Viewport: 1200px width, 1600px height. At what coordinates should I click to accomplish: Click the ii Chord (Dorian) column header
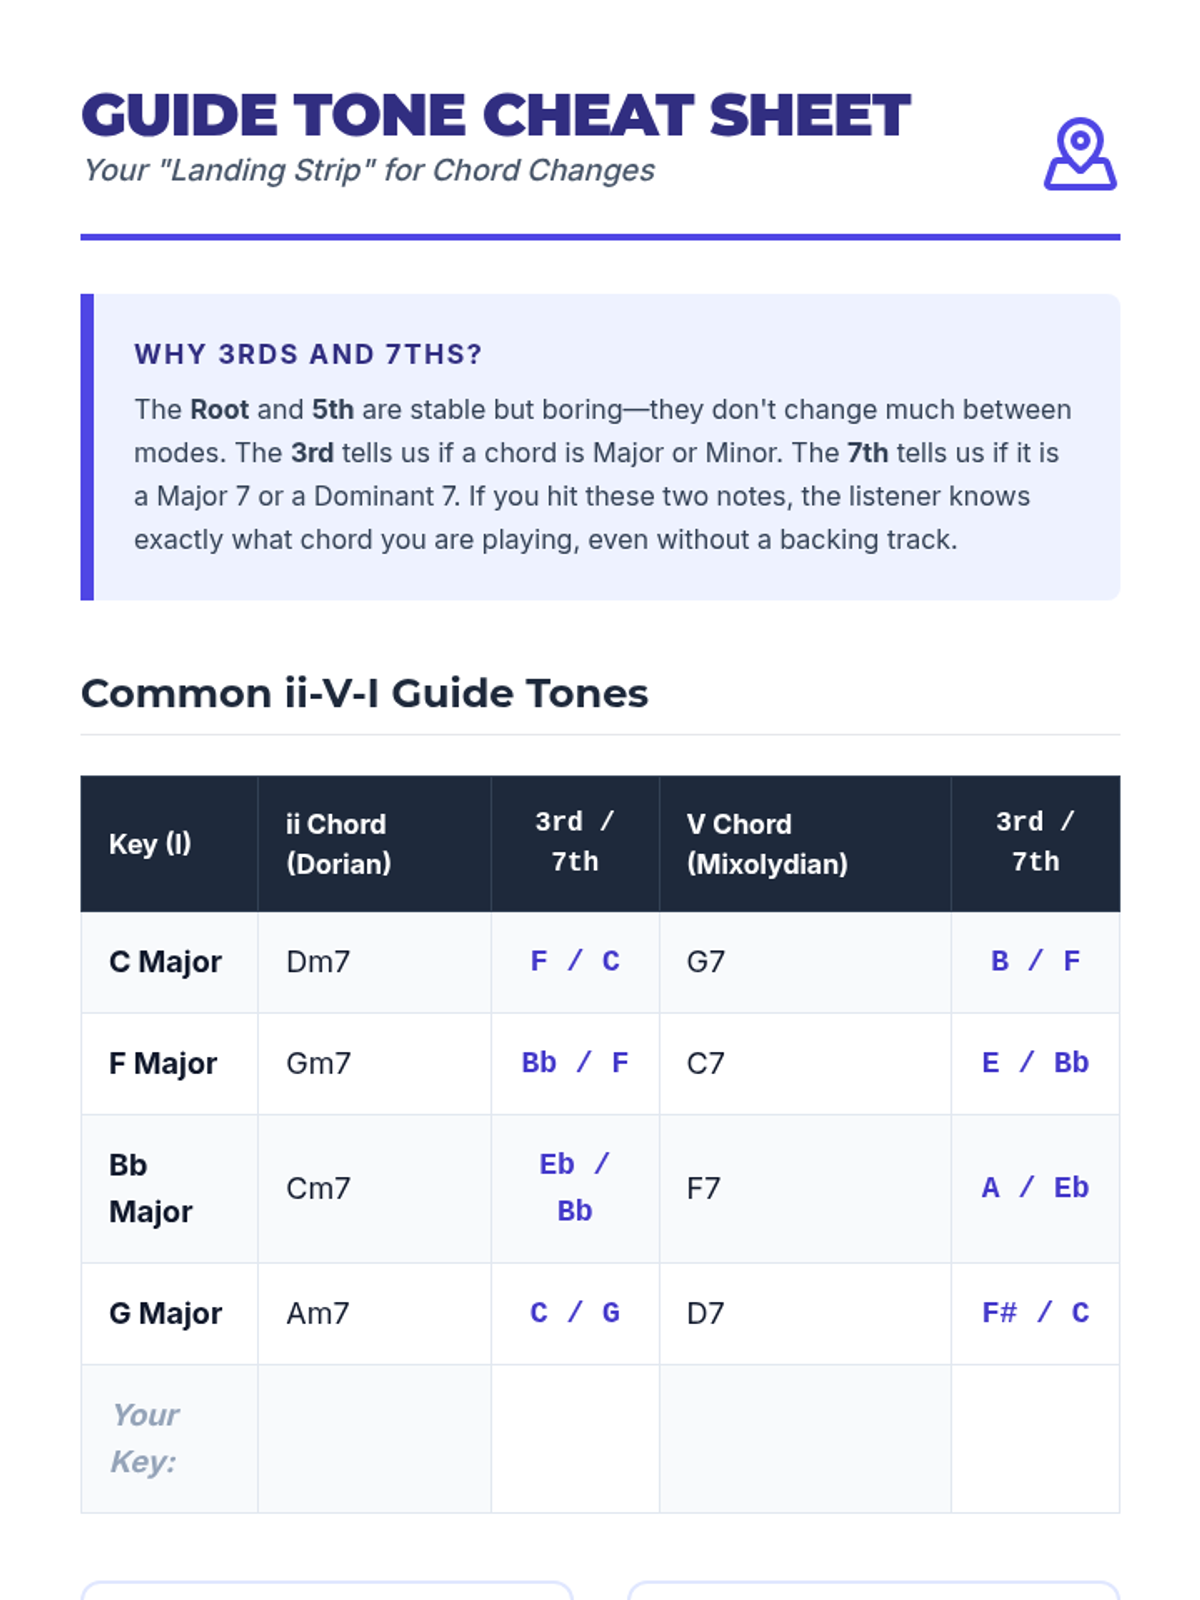tap(374, 844)
